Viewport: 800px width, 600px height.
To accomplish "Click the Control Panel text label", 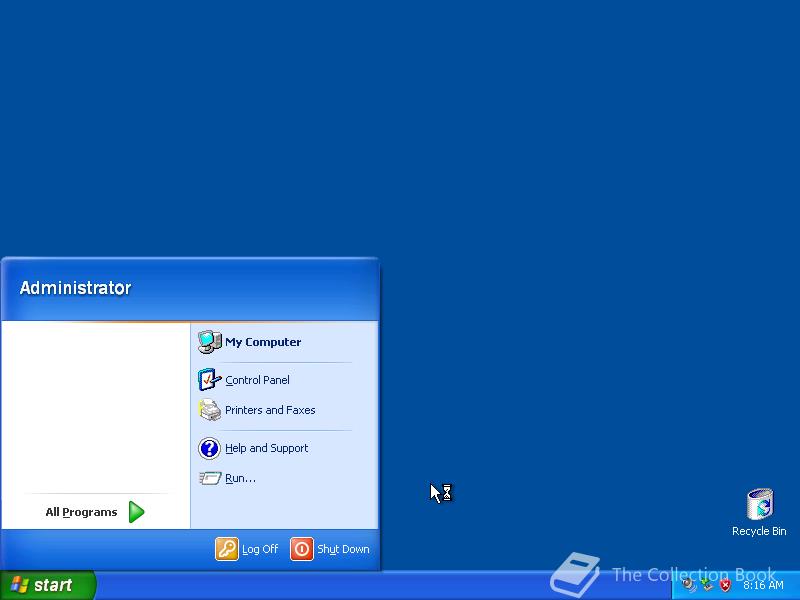I will pyautogui.click(x=258, y=380).
